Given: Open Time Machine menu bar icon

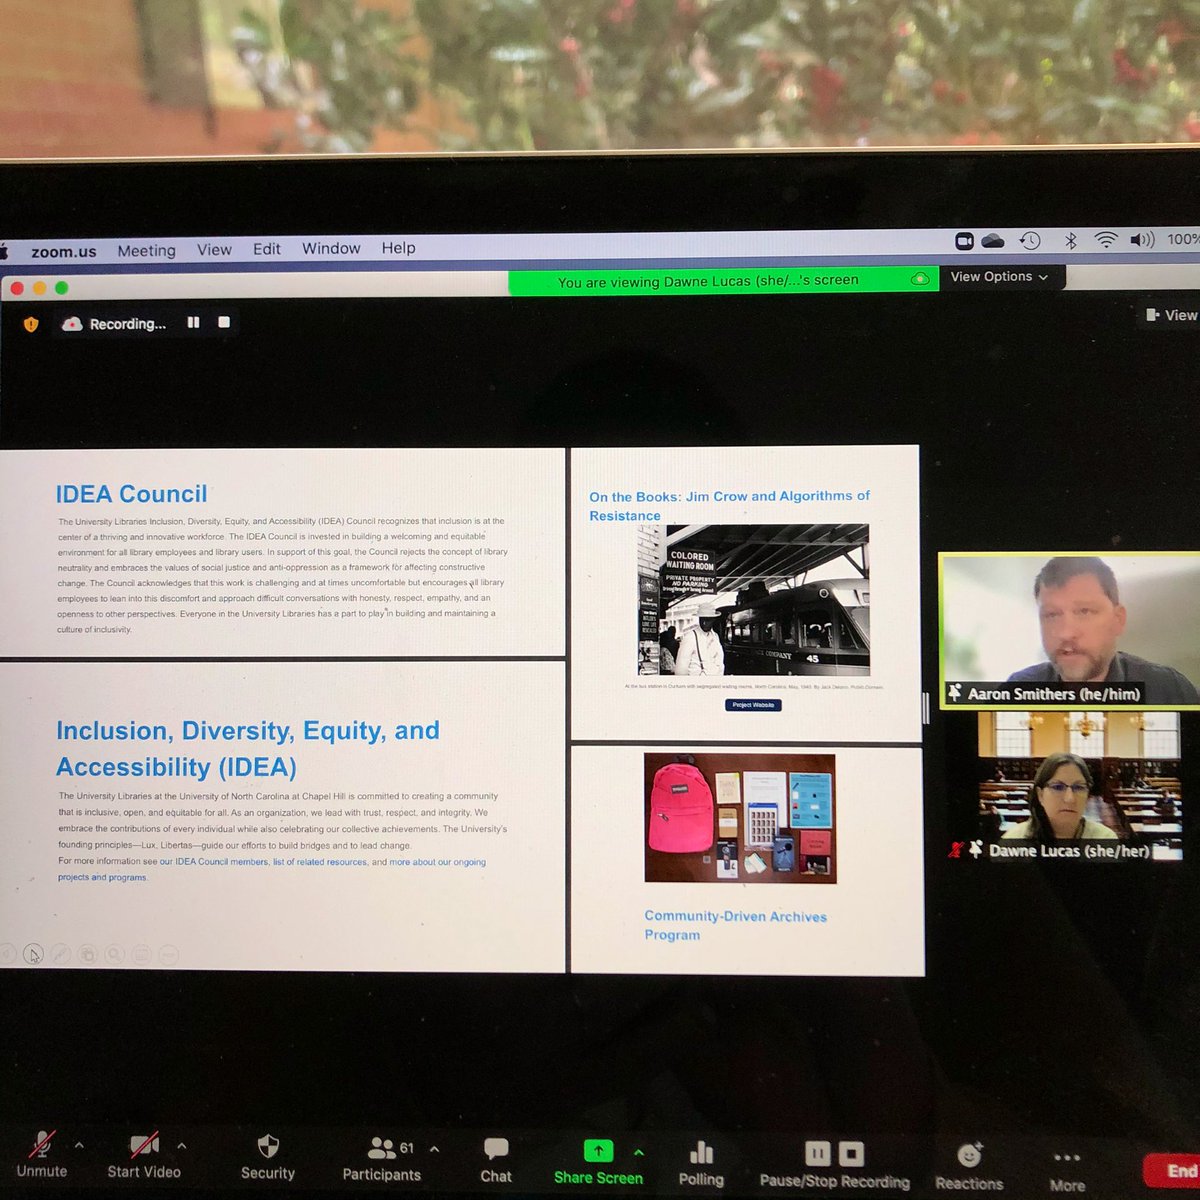Looking at the screenshot, I should tap(1029, 241).
